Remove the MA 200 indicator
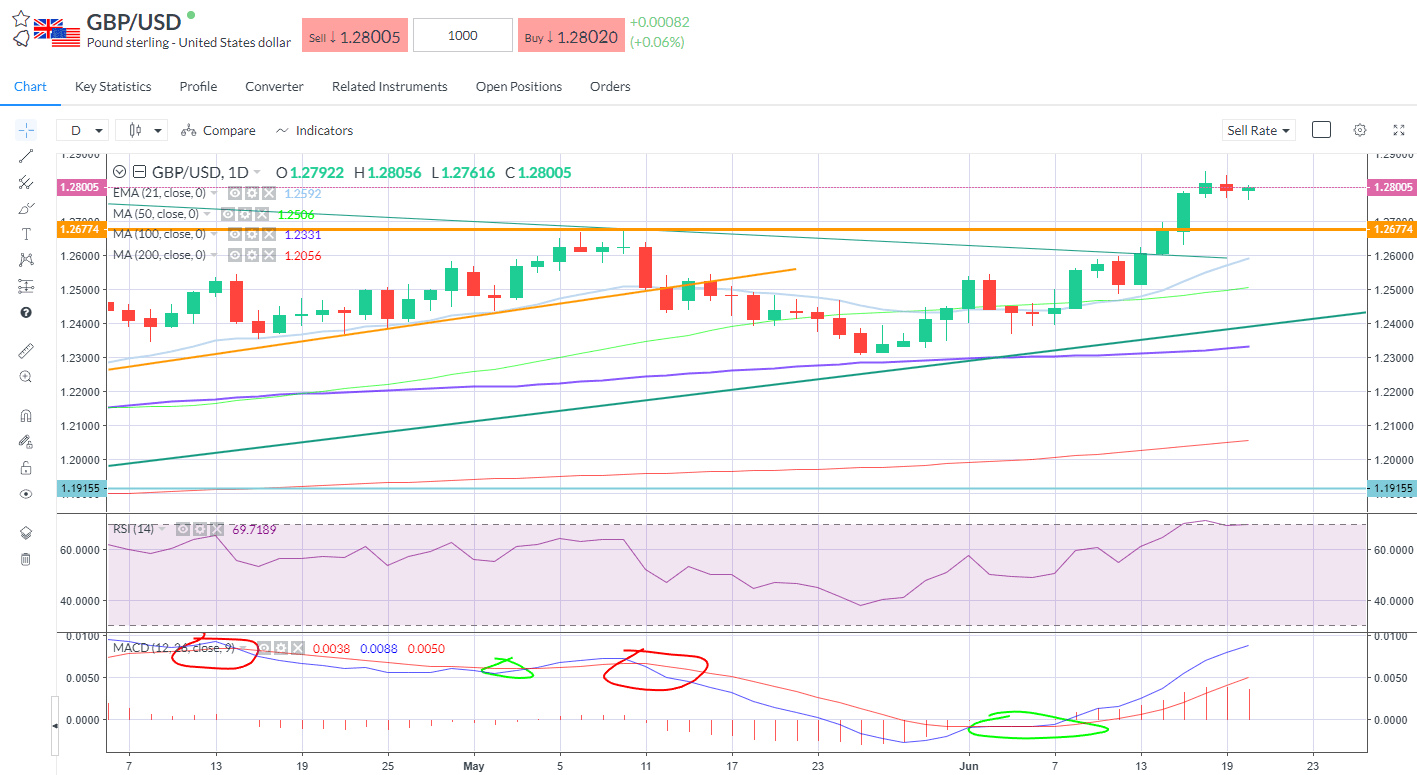1417x775 pixels. point(269,255)
